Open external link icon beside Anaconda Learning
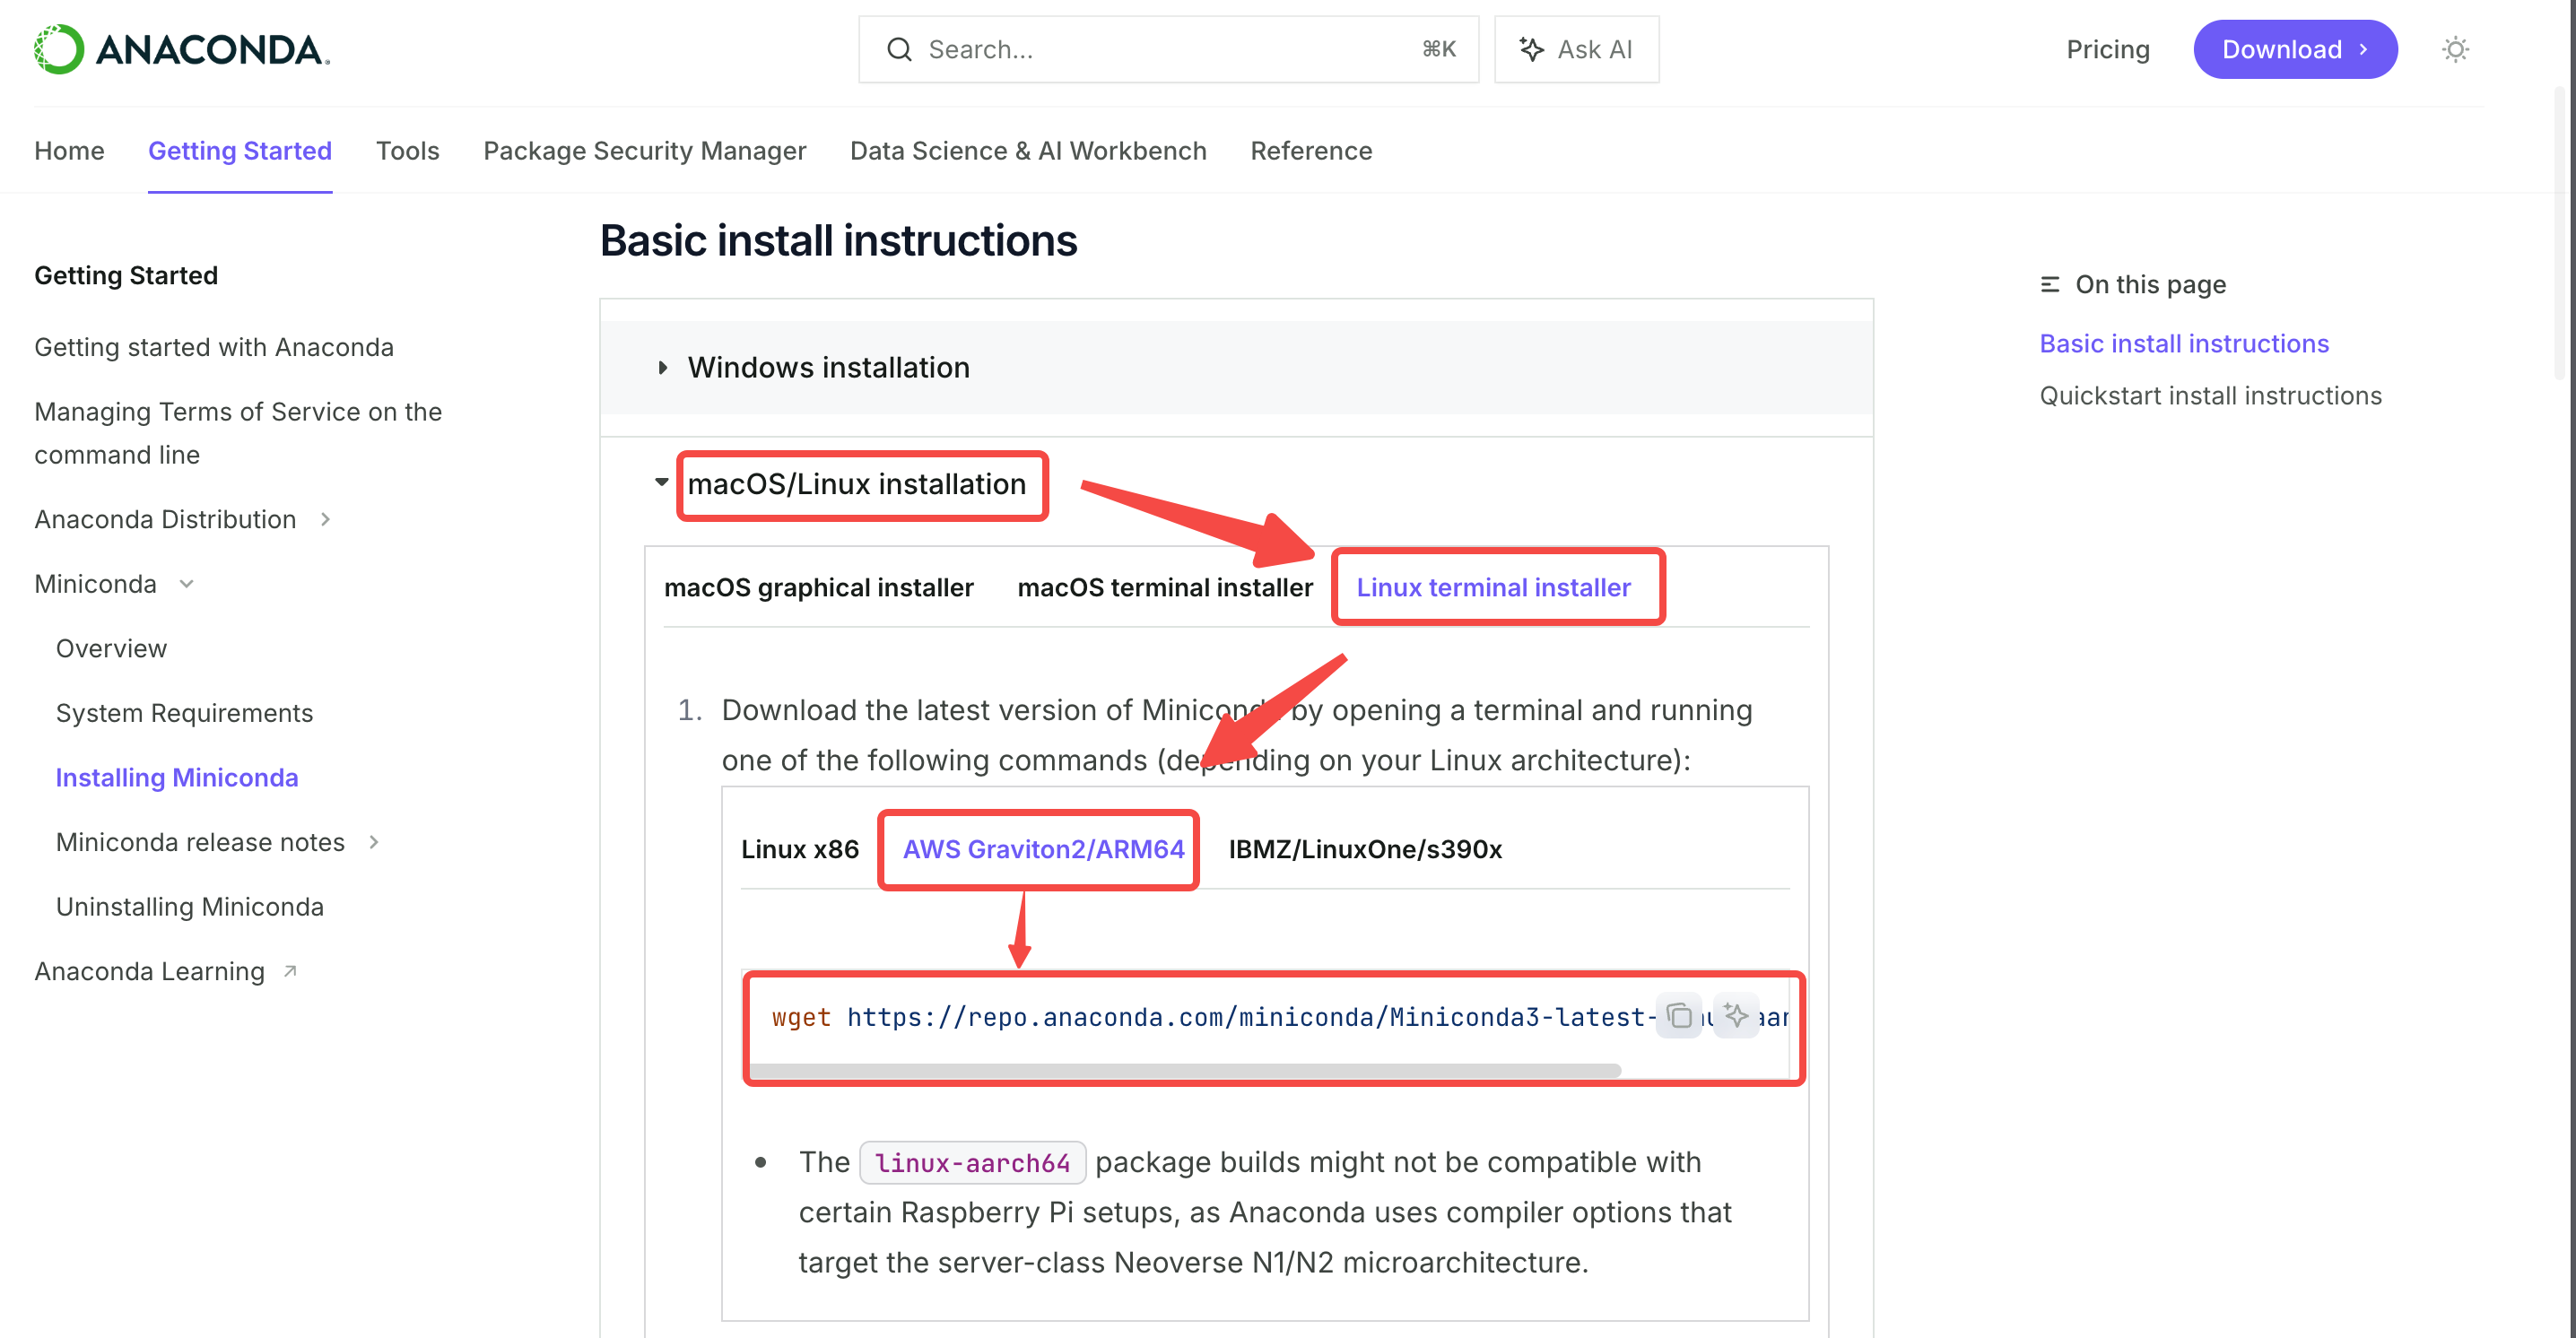 click(290, 970)
